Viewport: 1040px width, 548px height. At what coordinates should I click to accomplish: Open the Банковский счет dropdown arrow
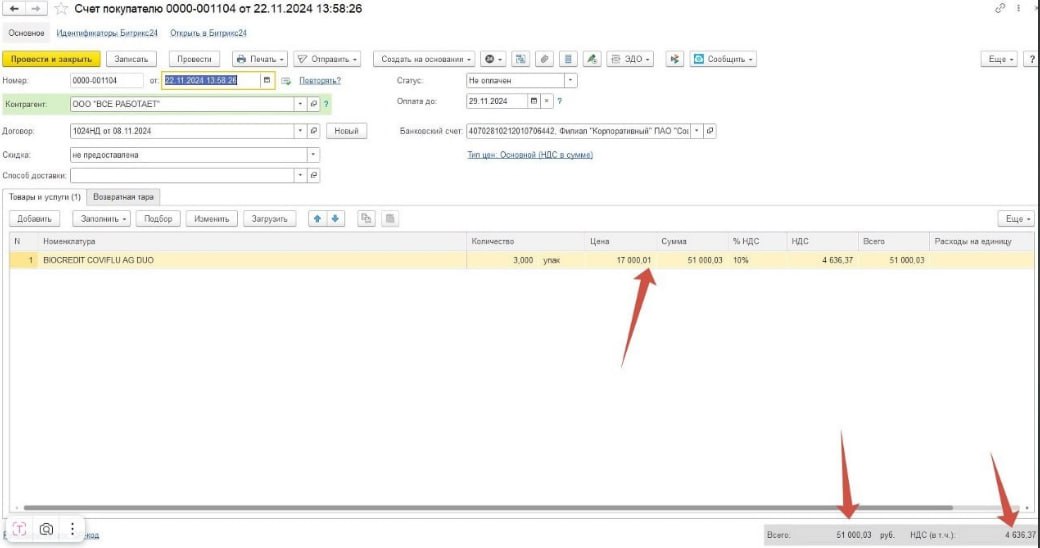point(696,131)
